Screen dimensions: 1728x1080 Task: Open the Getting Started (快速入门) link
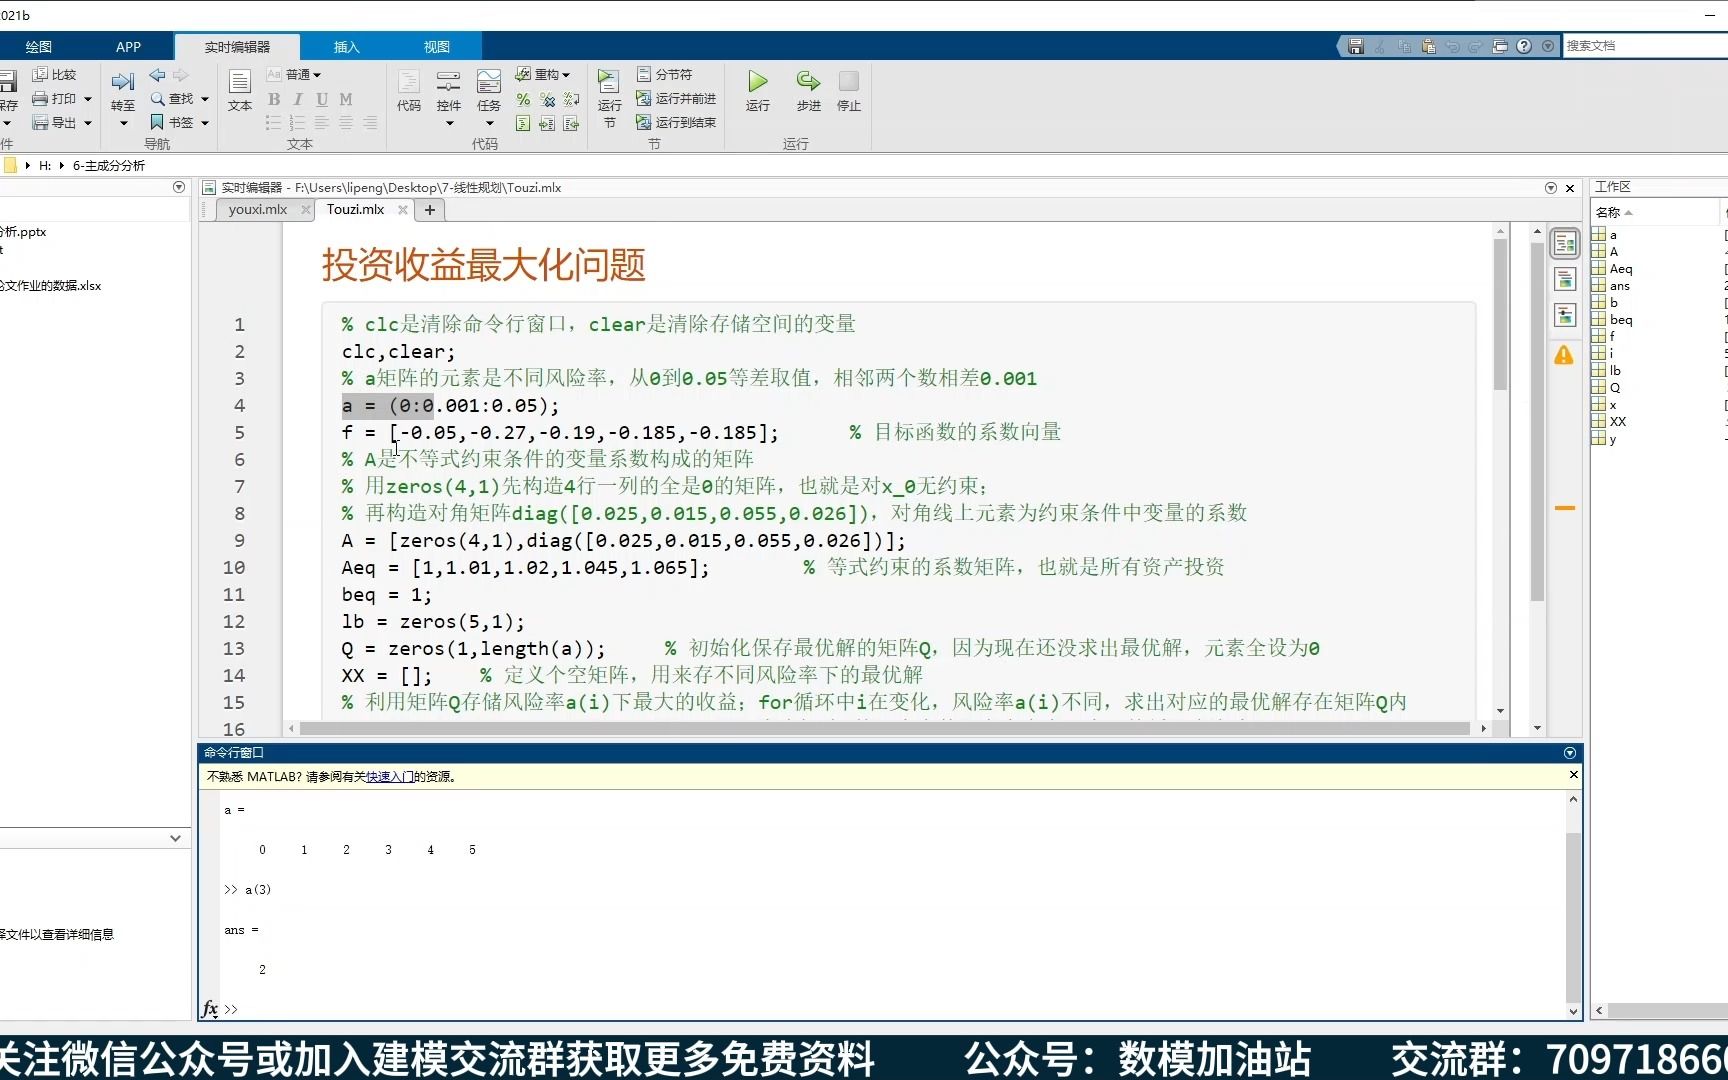[390, 776]
